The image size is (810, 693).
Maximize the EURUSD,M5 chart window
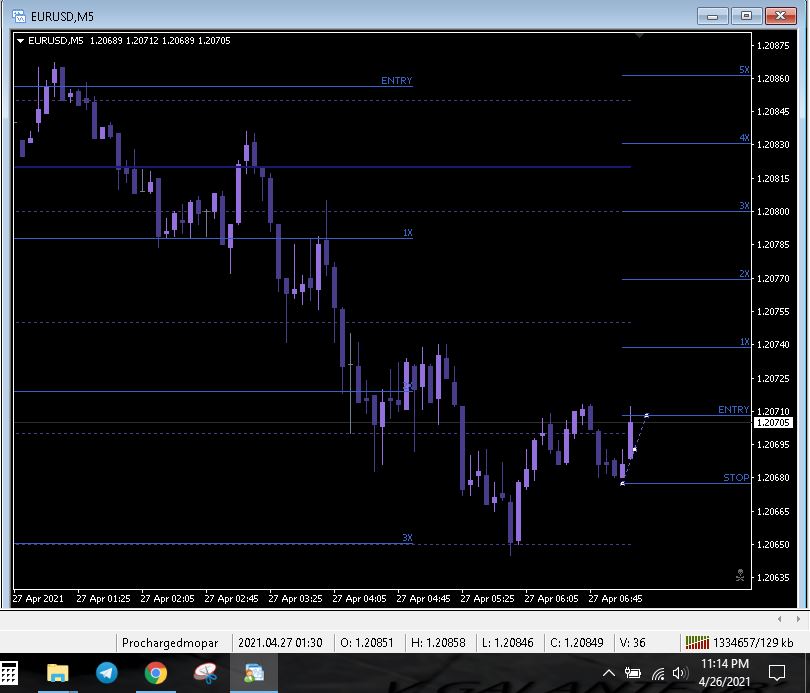tap(746, 17)
